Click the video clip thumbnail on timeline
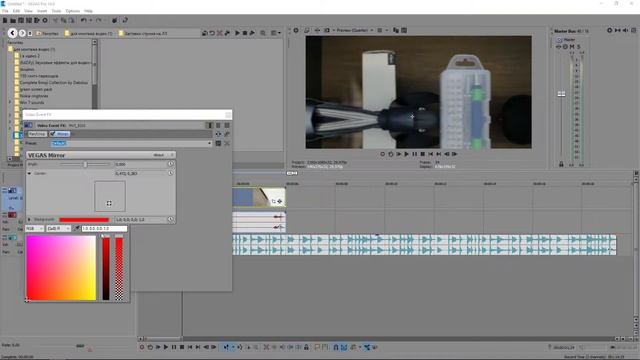Viewport: 640px width, 360px height. [259, 197]
